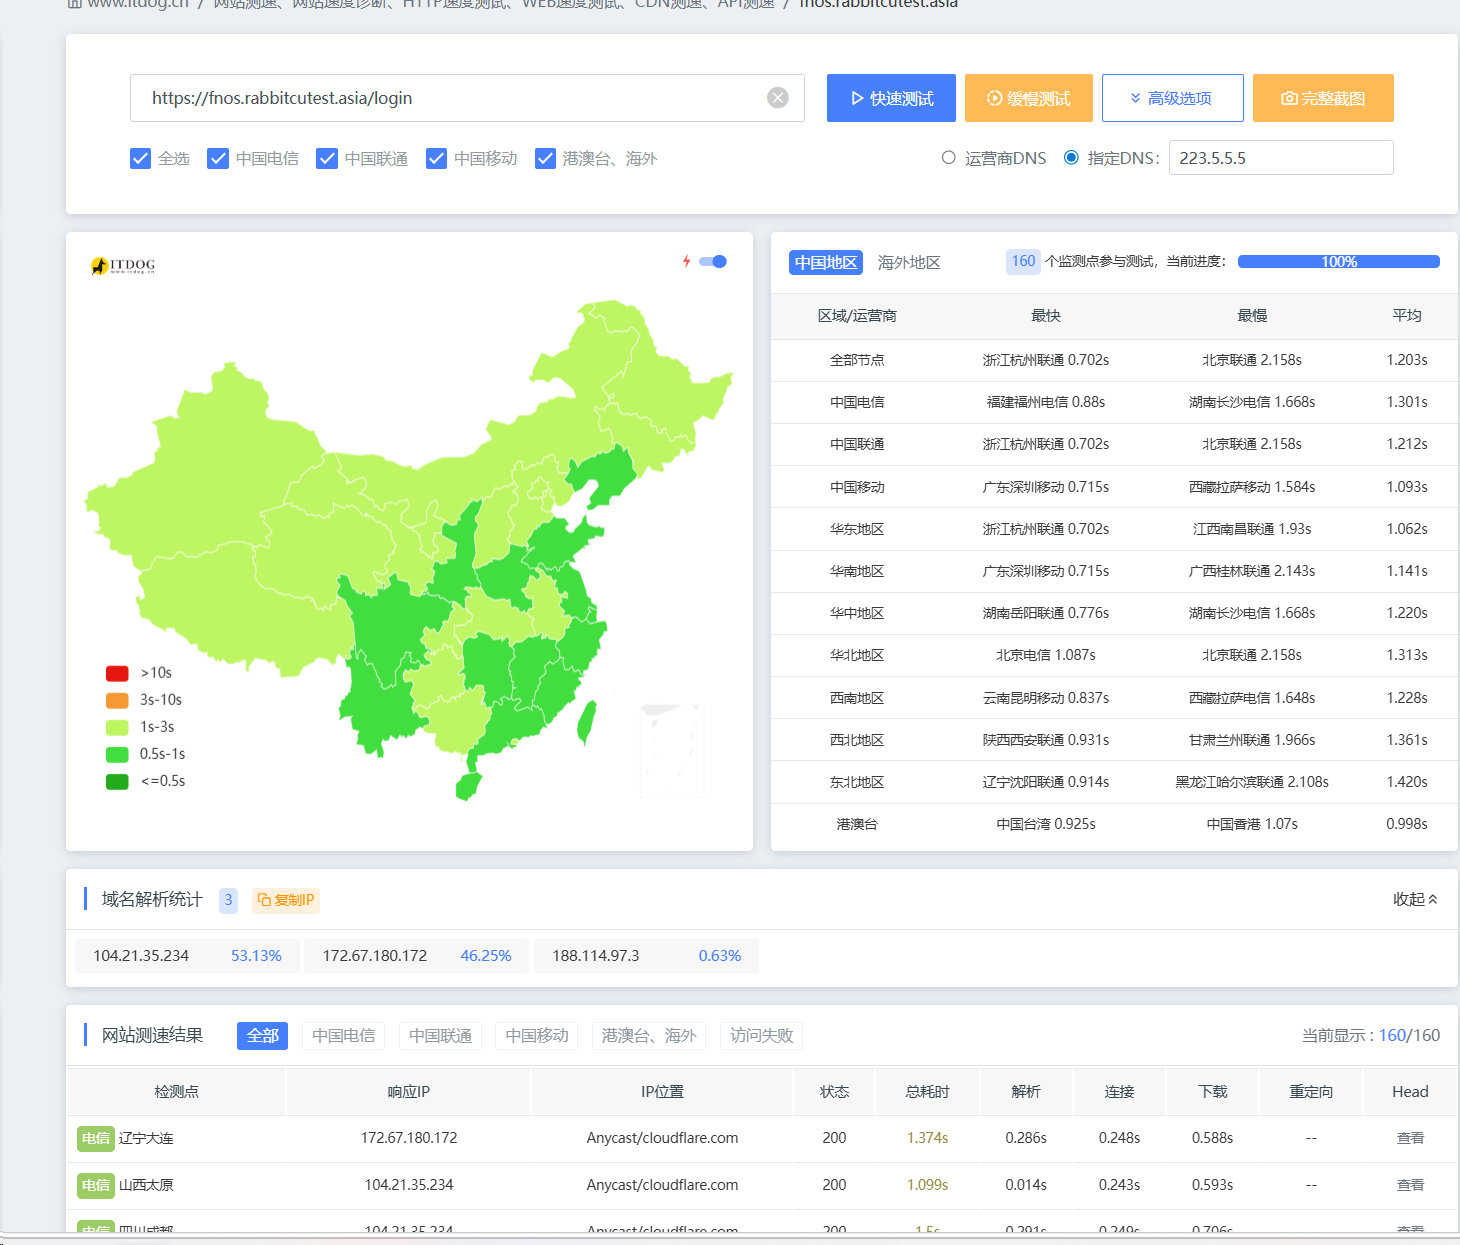
Task: Click the ITDOG logo on the map
Action: tap(123, 265)
